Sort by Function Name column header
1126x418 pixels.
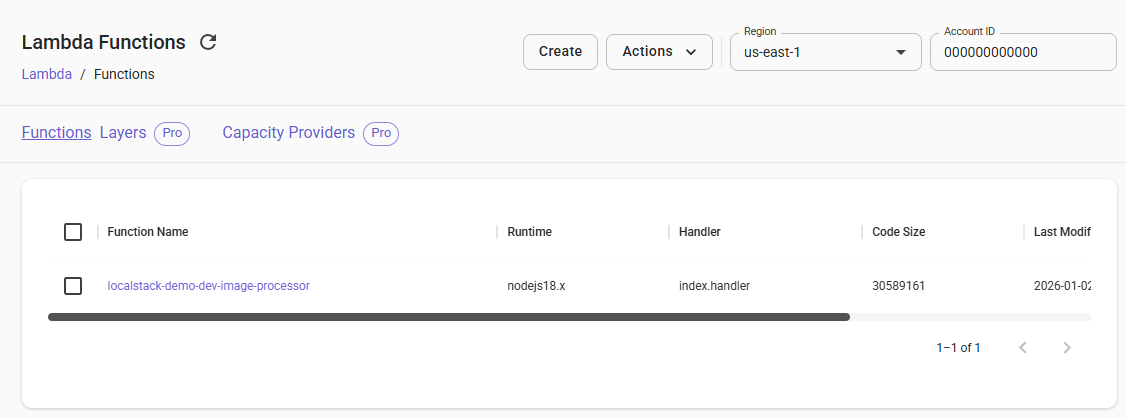point(148,232)
